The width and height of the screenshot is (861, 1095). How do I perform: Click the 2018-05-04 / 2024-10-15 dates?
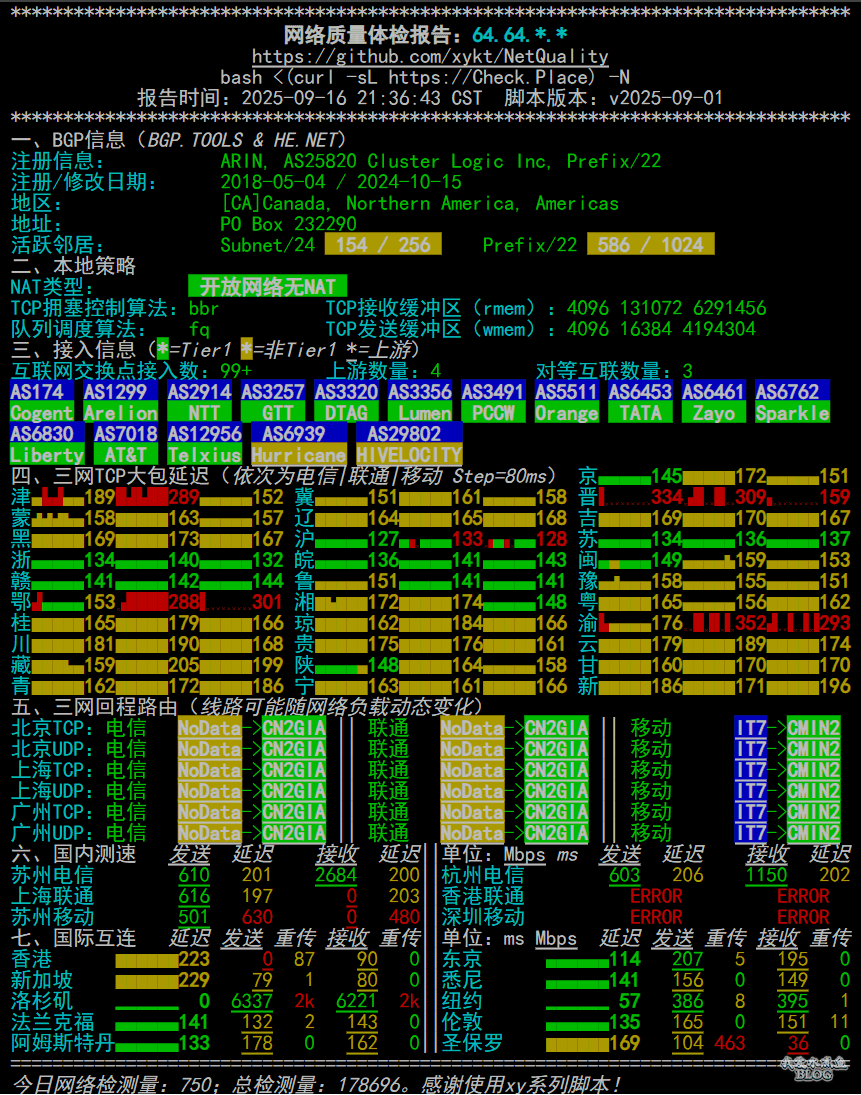tap(341, 182)
